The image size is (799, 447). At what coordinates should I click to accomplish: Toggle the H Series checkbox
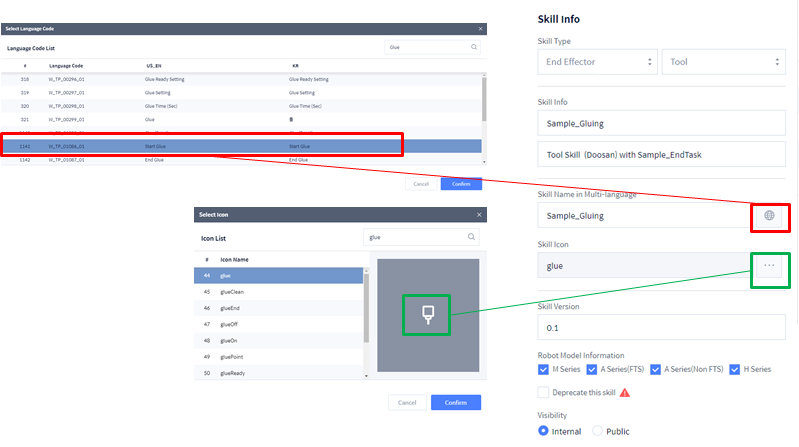(735, 369)
